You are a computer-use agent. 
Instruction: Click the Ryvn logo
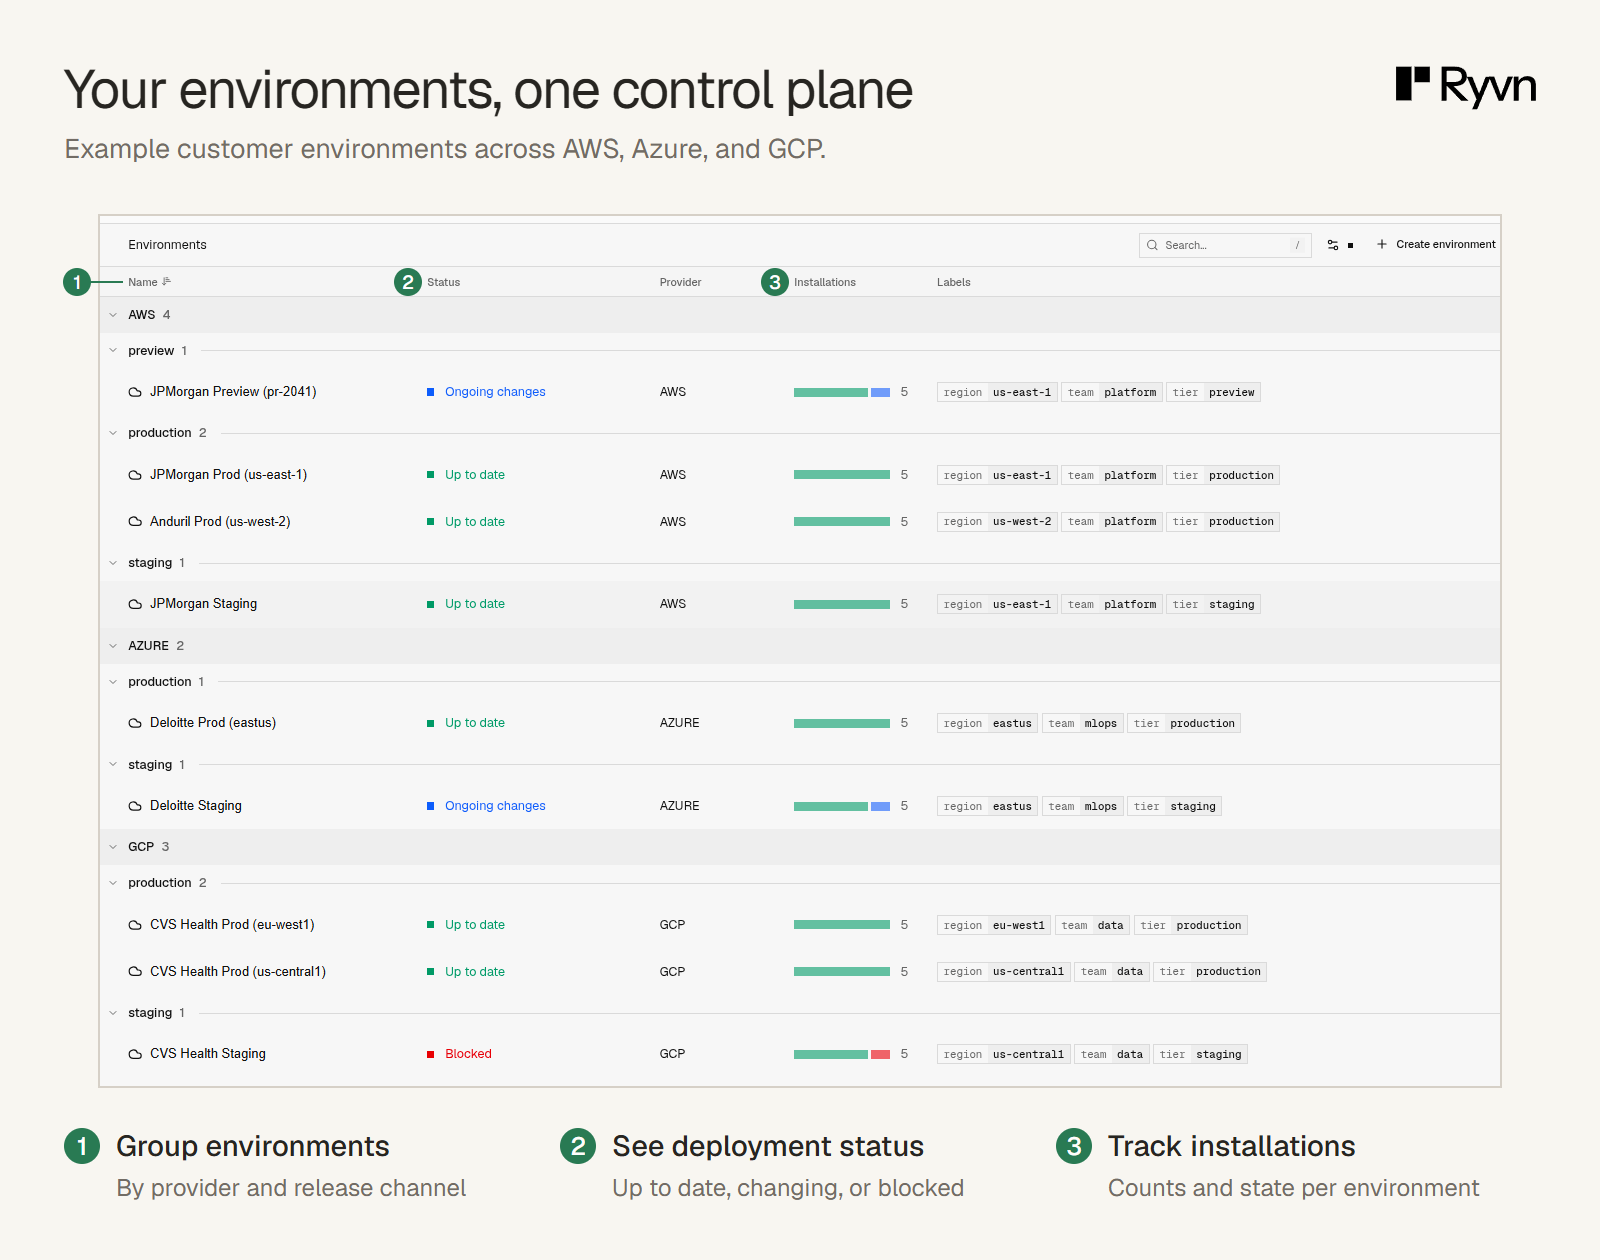[1466, 87]
